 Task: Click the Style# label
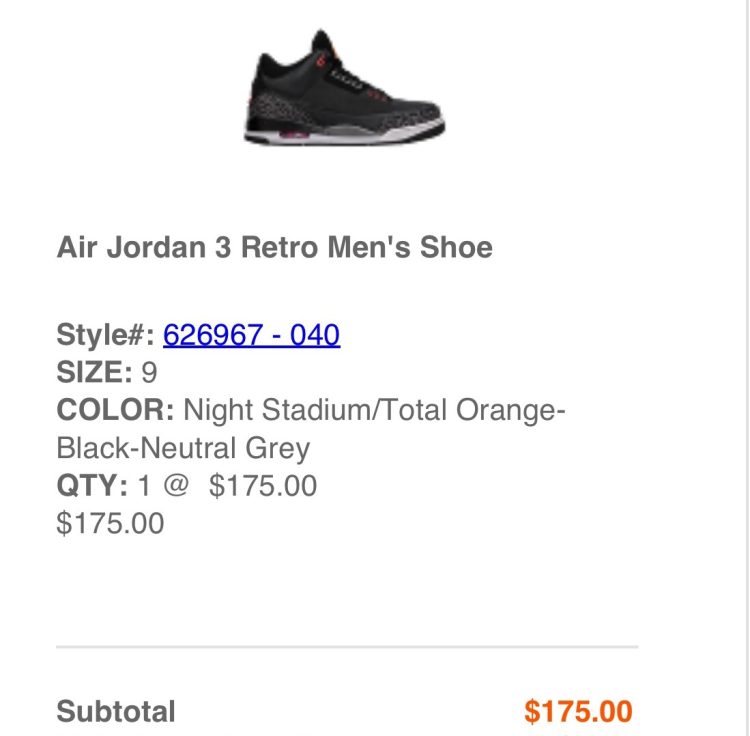[x=105, y=335]
